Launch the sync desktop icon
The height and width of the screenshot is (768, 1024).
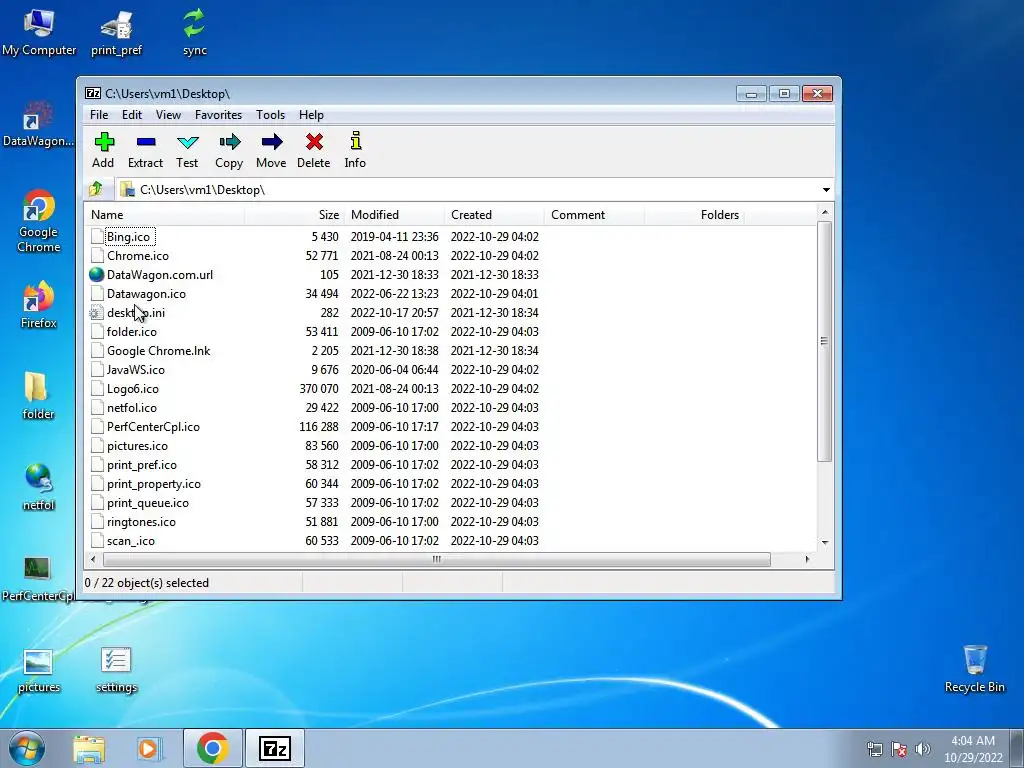[x=194, y=31]
